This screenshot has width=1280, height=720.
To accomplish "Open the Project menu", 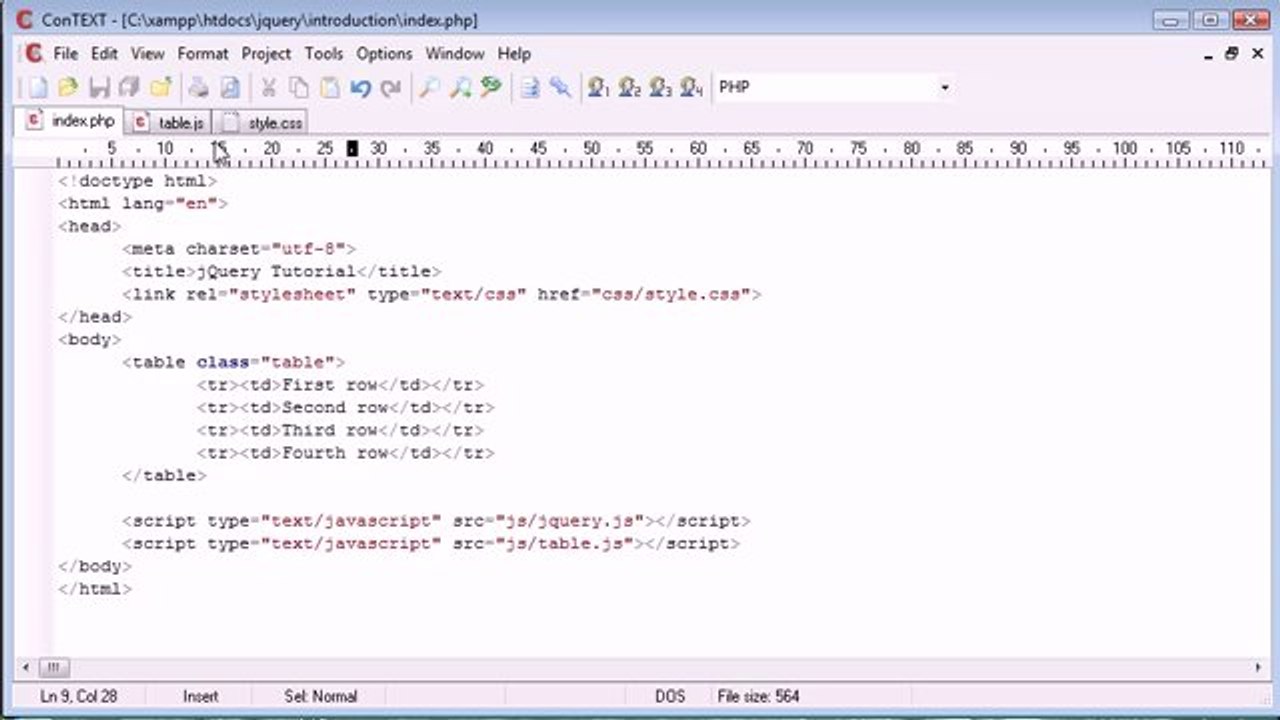I will coord(266,54).
